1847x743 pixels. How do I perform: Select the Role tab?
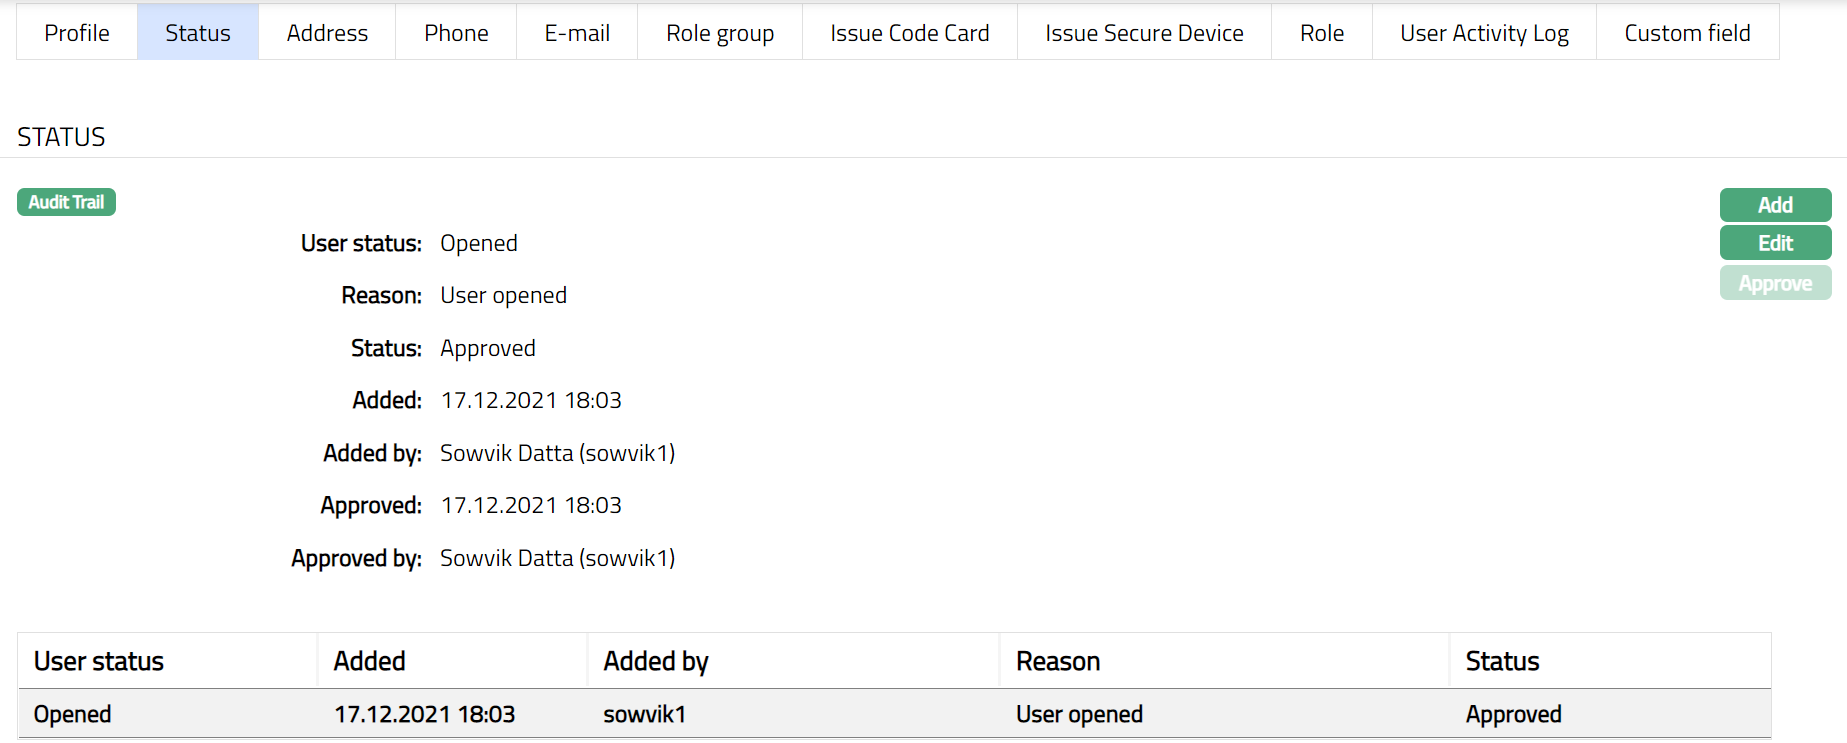coord(1321,33)
